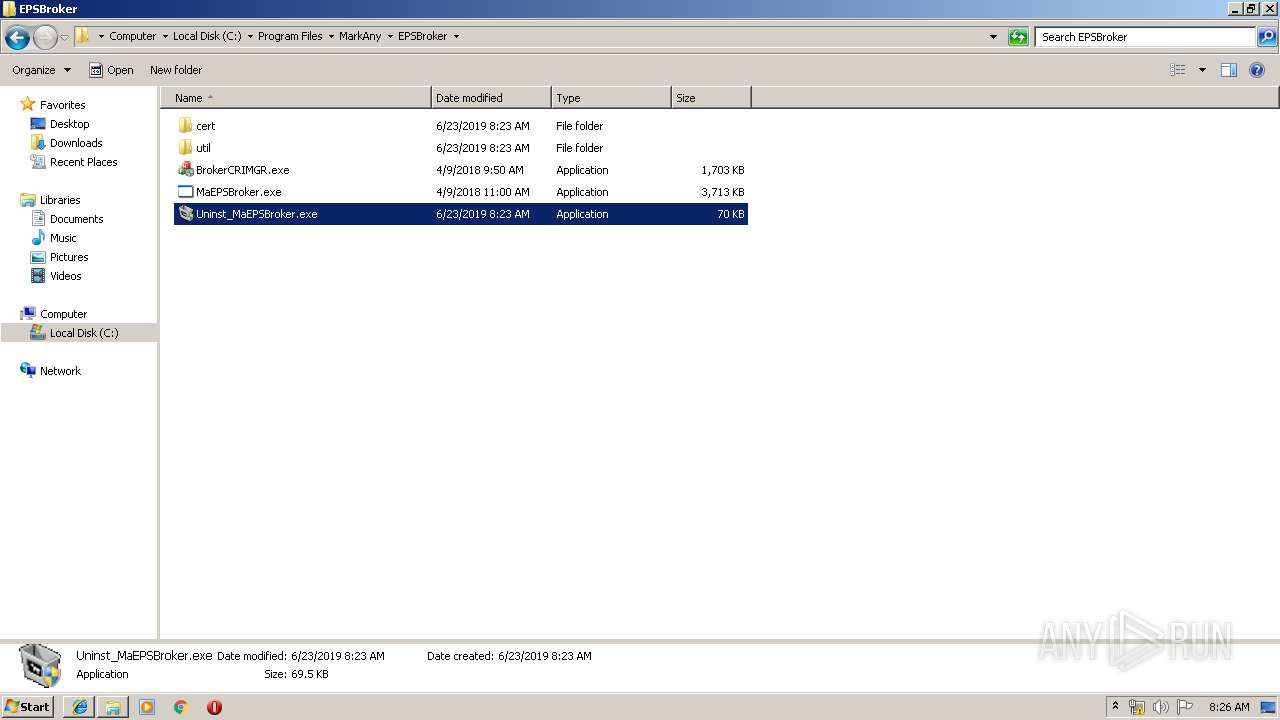Sort by Date modified column
The image size is (1280, 720).
[491, 98]
